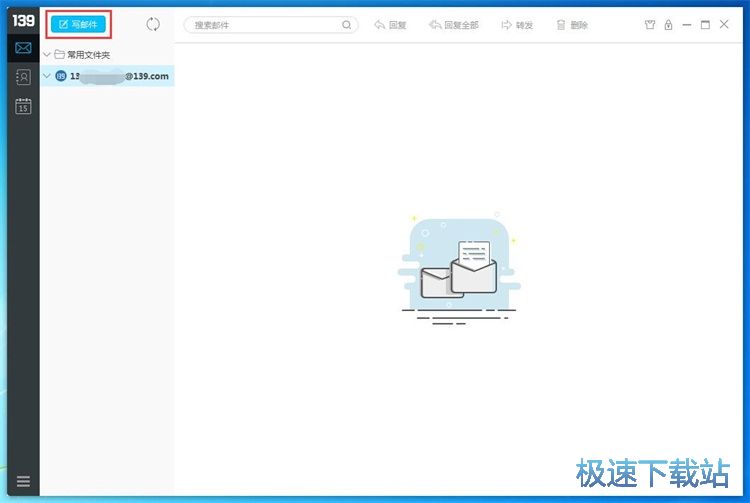Open the hamburger menu at sidebar bottom
The image size is (750, 503).
(23, 481)
